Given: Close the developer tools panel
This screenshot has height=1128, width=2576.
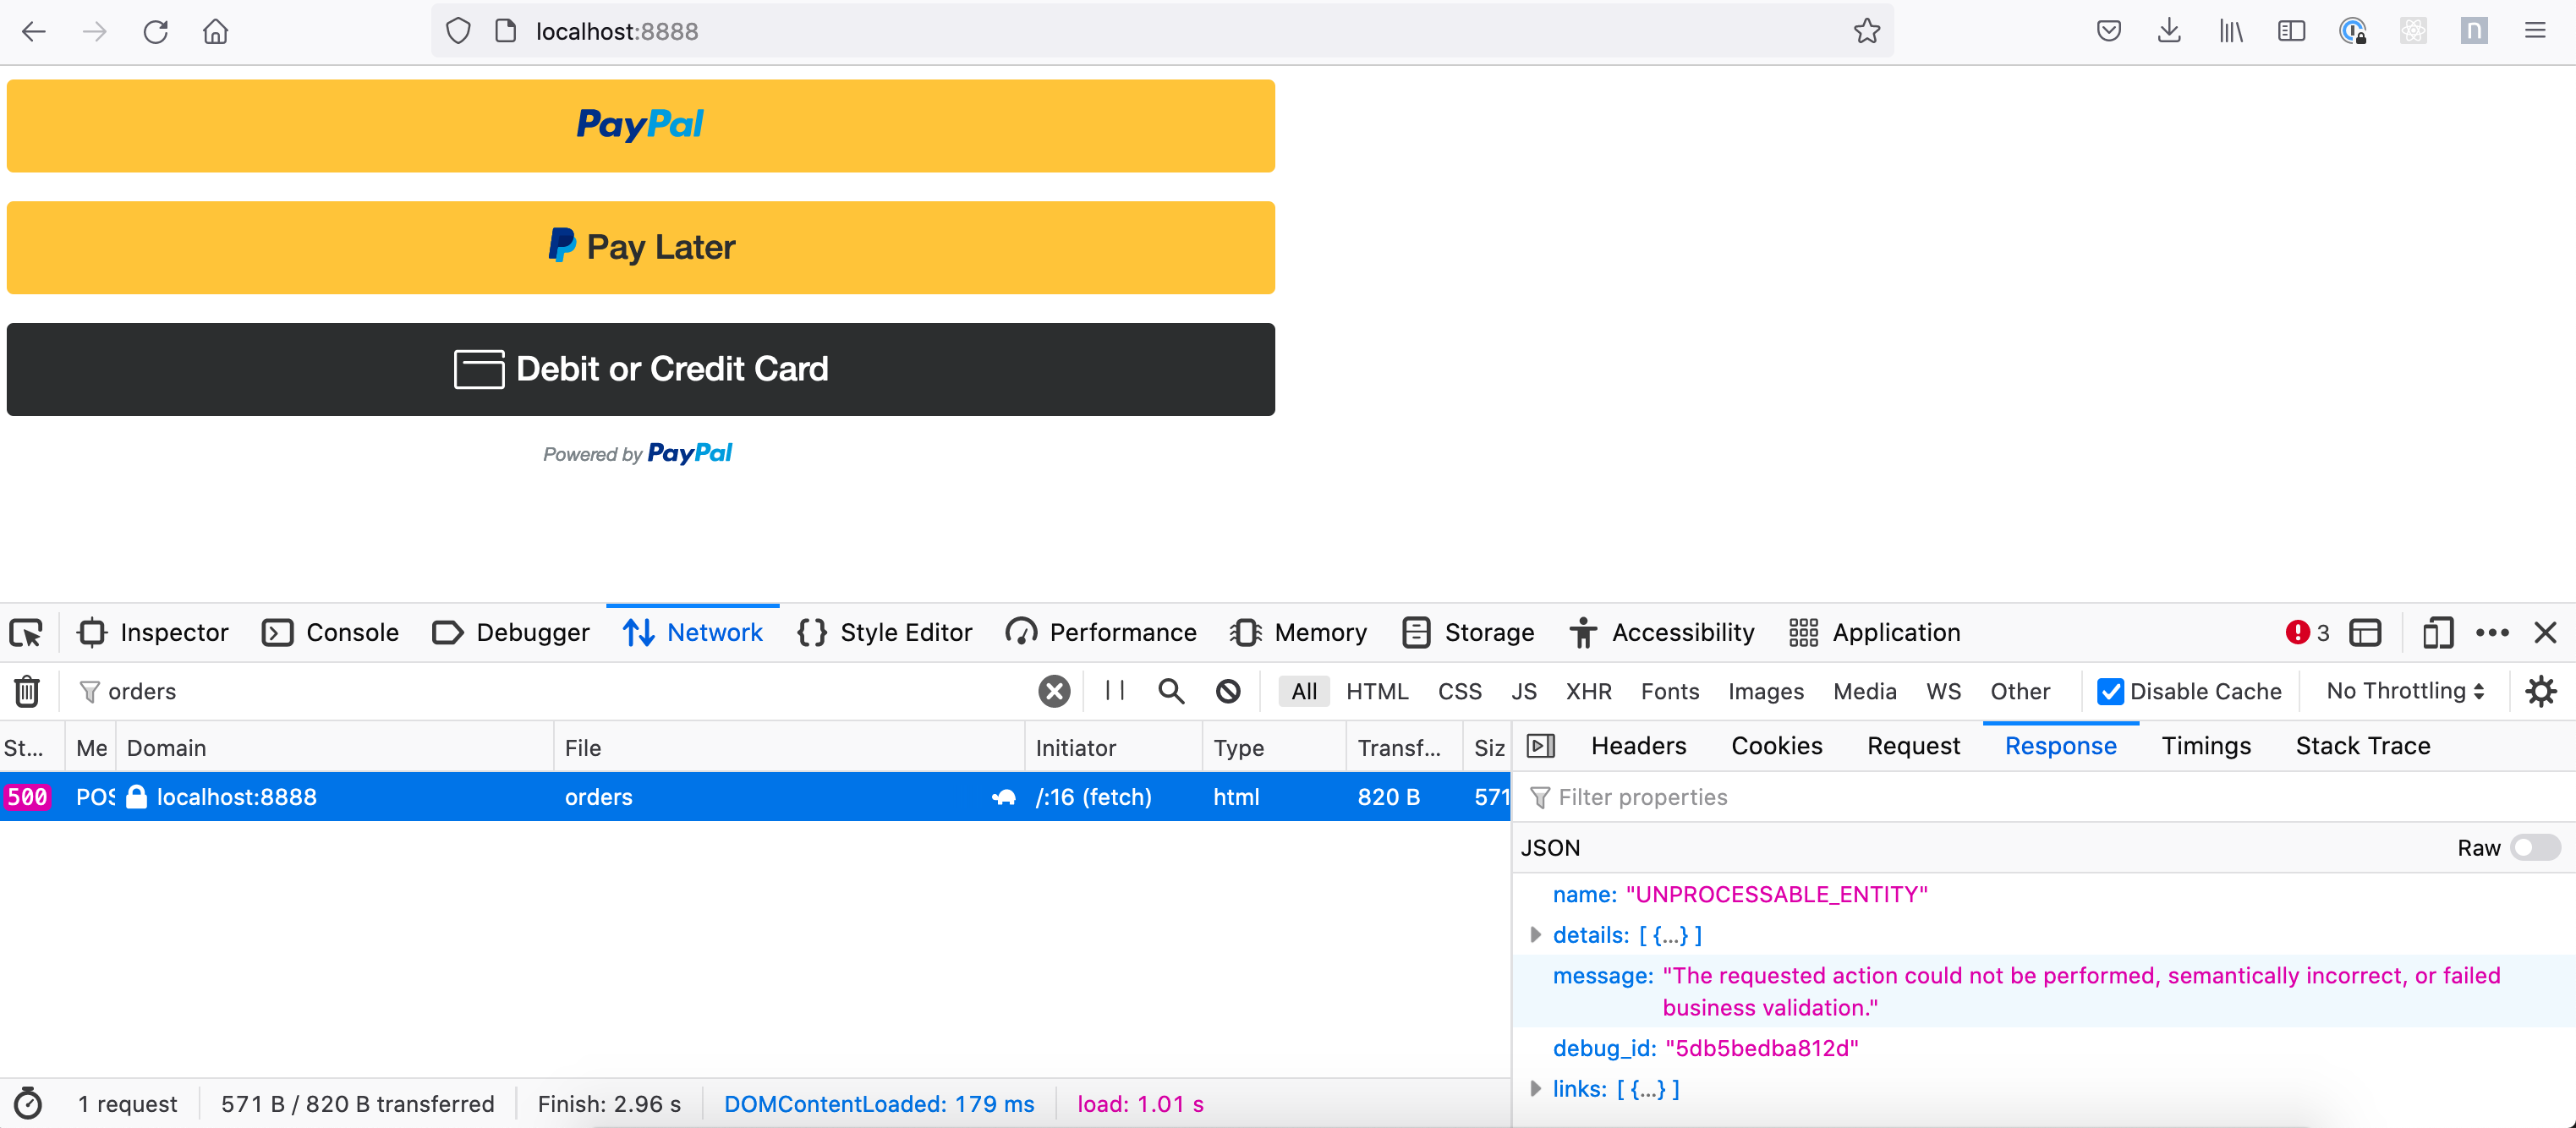Looking at the screenshot, I should tap(2545, 633).
